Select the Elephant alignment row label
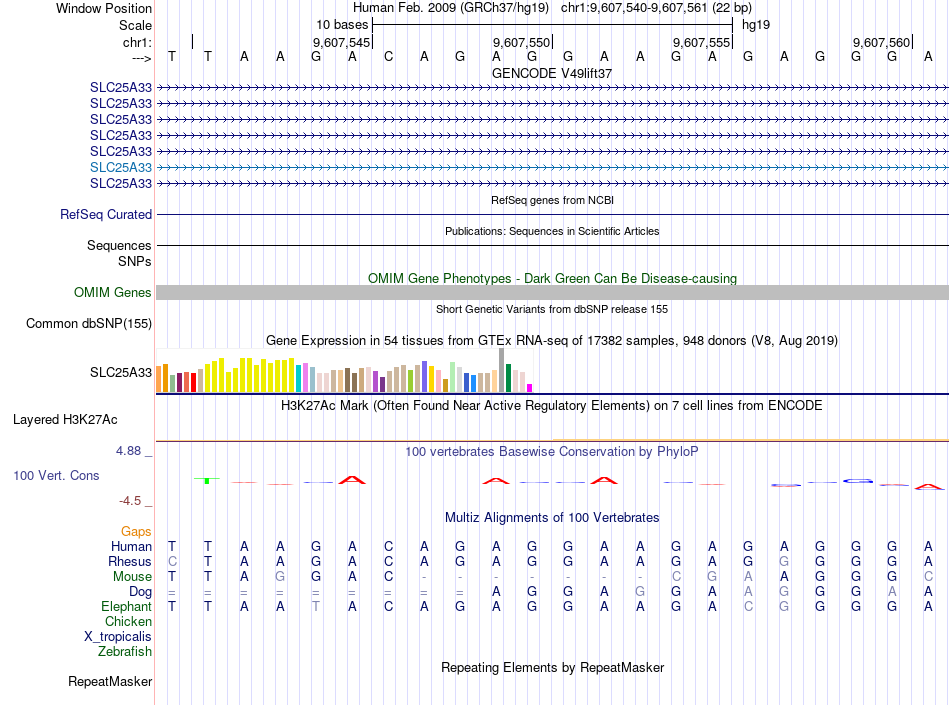 tap(126, 606)
